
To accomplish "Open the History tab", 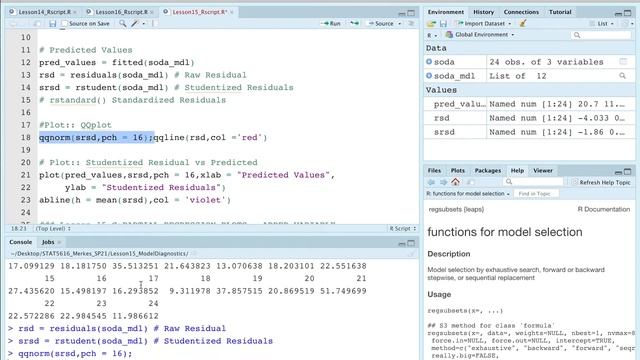I will [x=483, y=12].
